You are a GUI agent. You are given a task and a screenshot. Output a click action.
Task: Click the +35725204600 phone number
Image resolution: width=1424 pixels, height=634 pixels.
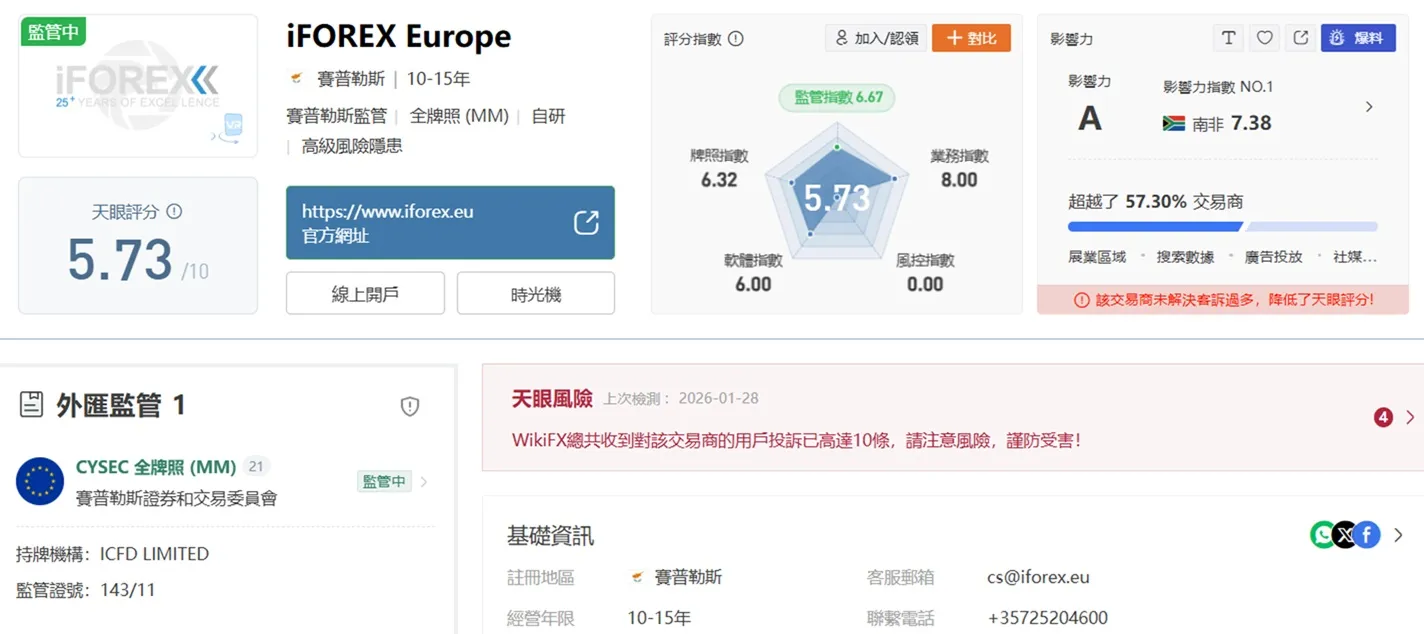[x=1047, y=618]
